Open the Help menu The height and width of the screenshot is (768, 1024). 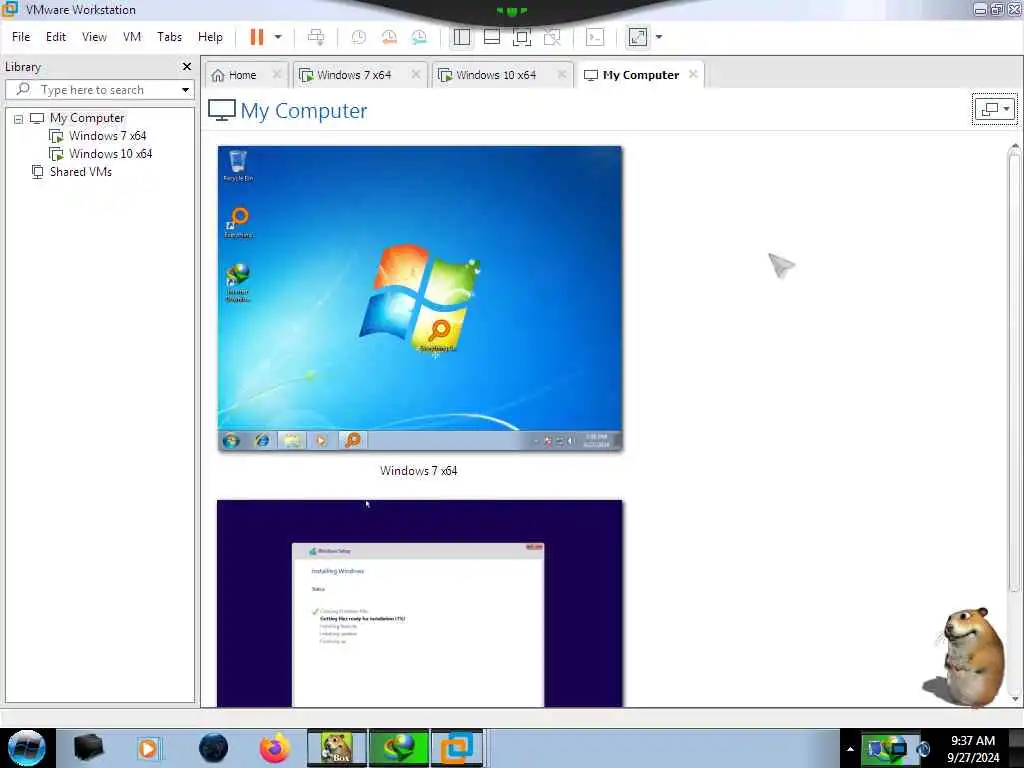pos(210,37)
